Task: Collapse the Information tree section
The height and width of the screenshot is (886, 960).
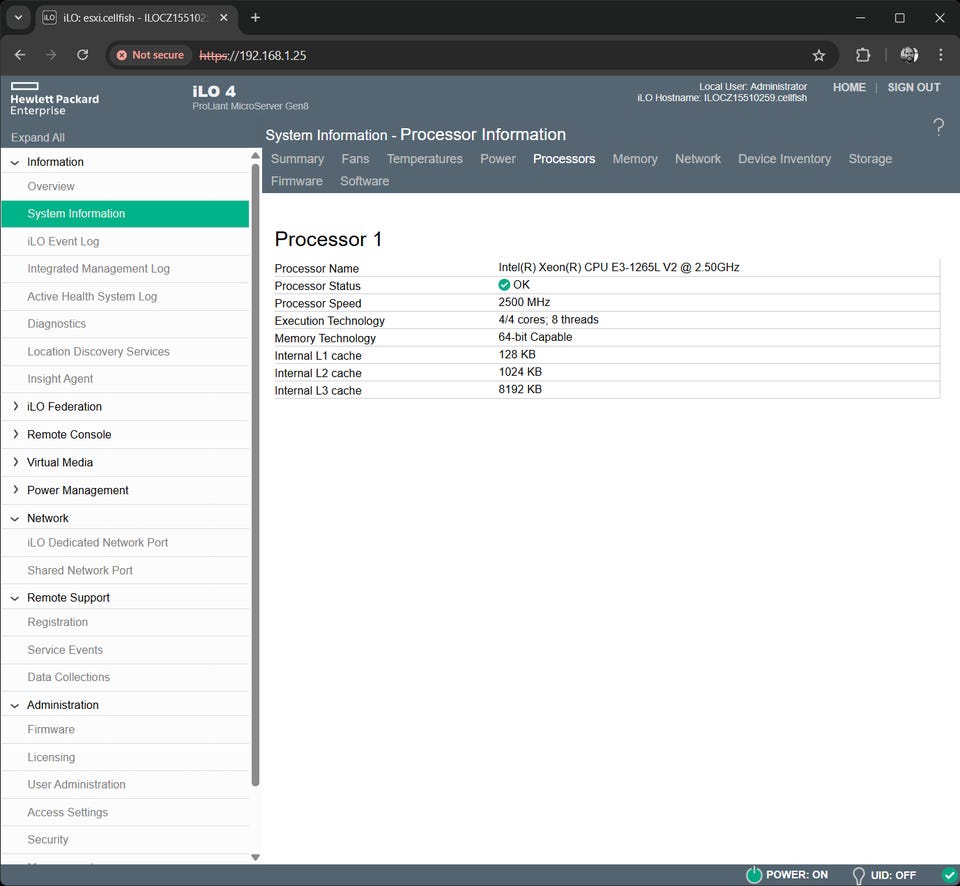Action: pos(15,162)
